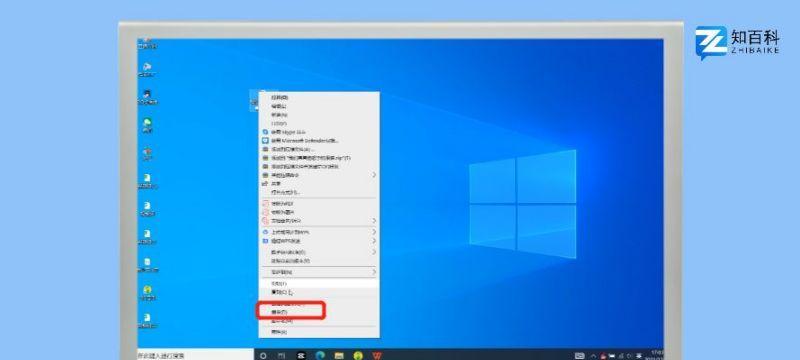Open Microsoft Edge from the taskbar
800x360 pixels.
pos(320,355)
